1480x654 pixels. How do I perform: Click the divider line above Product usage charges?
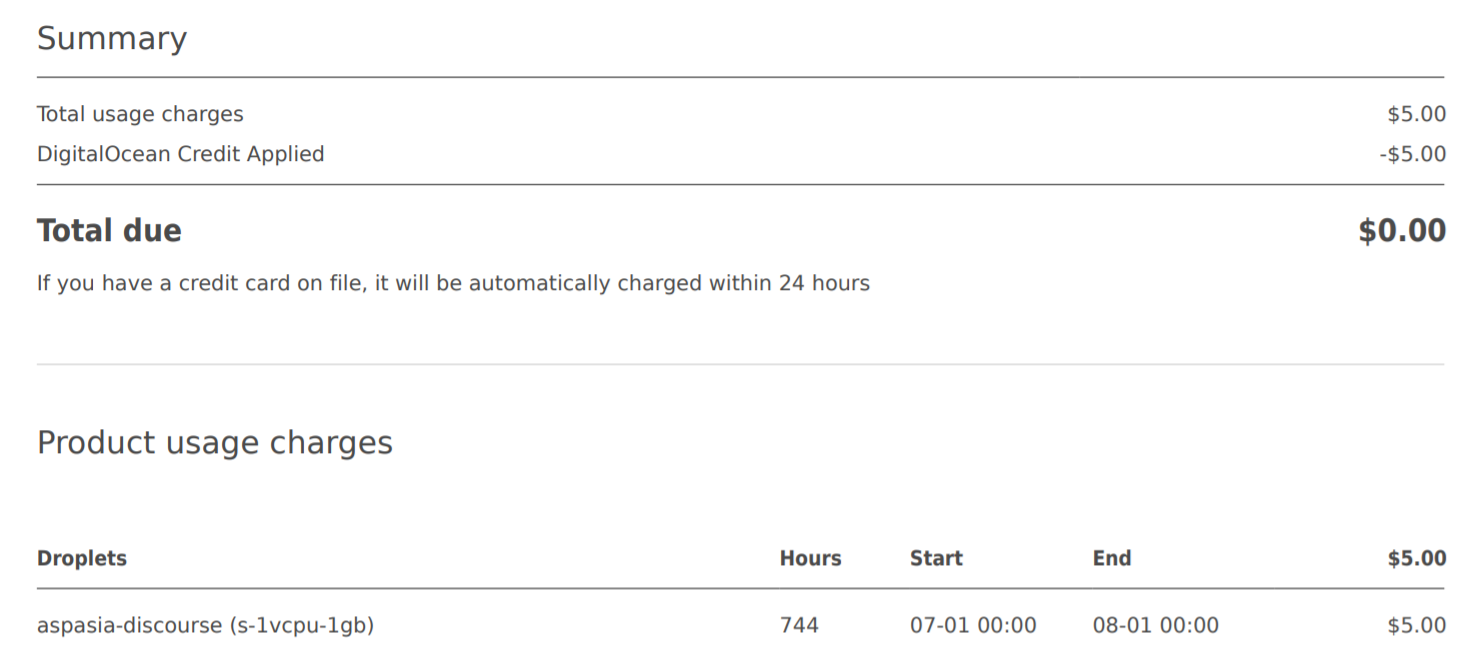740,364
